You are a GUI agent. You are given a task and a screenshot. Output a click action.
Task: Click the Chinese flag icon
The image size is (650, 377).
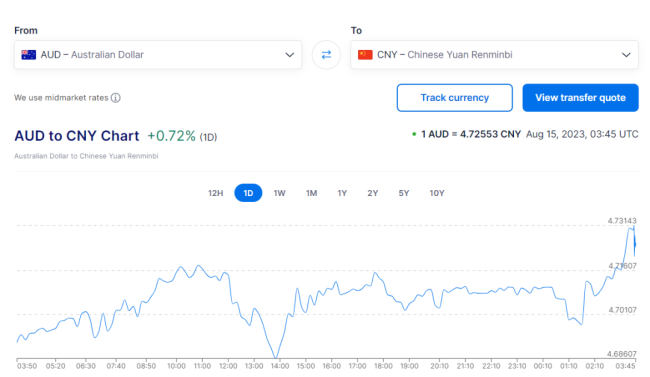click(365, 55)
